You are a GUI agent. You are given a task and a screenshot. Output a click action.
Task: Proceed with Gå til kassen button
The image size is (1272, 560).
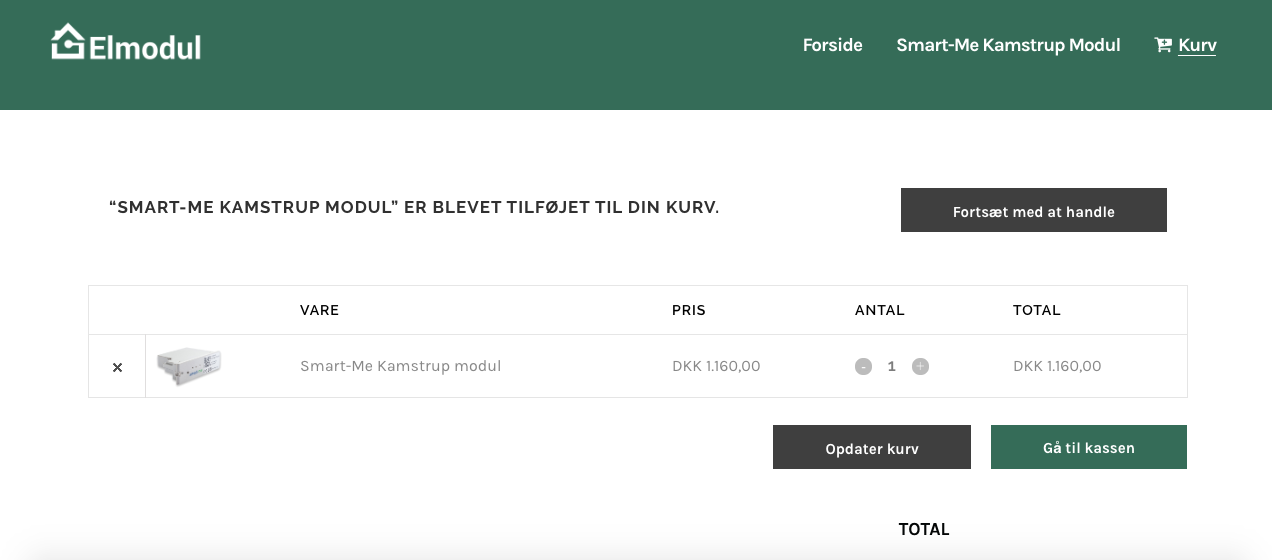pyautogui.click(x=1088, y=447)
